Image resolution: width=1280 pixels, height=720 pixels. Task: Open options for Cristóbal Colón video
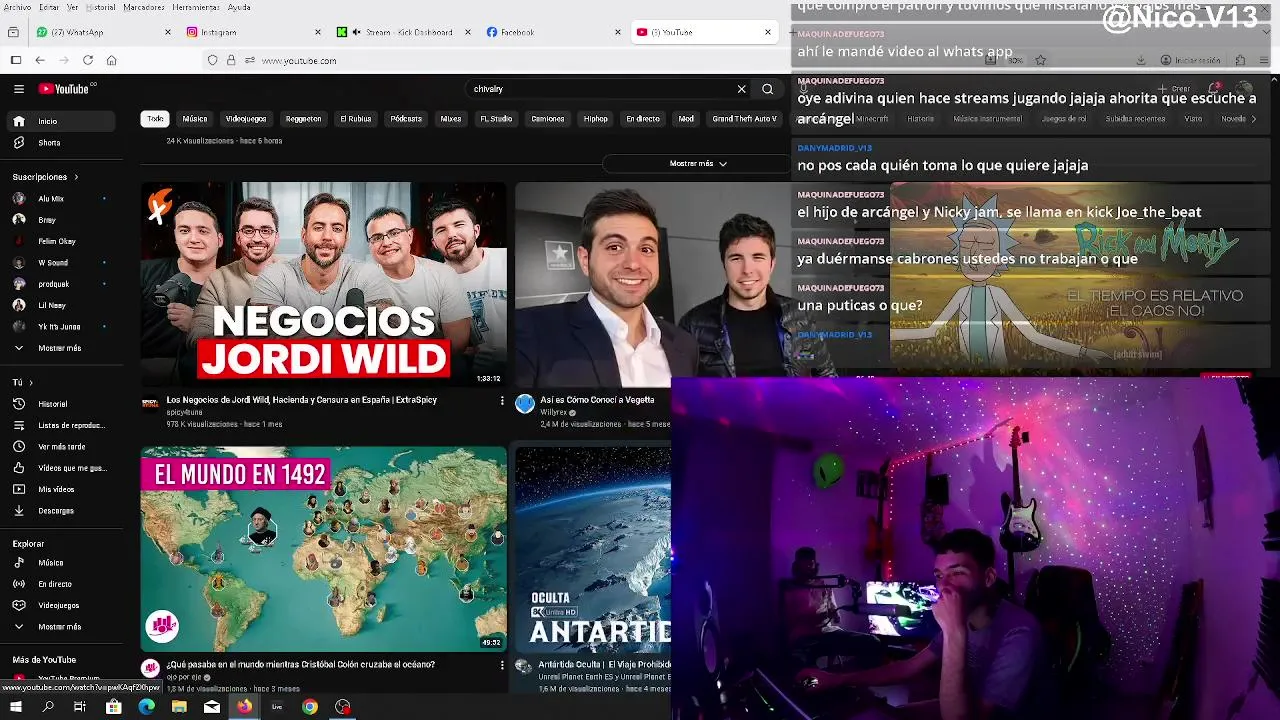[502, 665]
